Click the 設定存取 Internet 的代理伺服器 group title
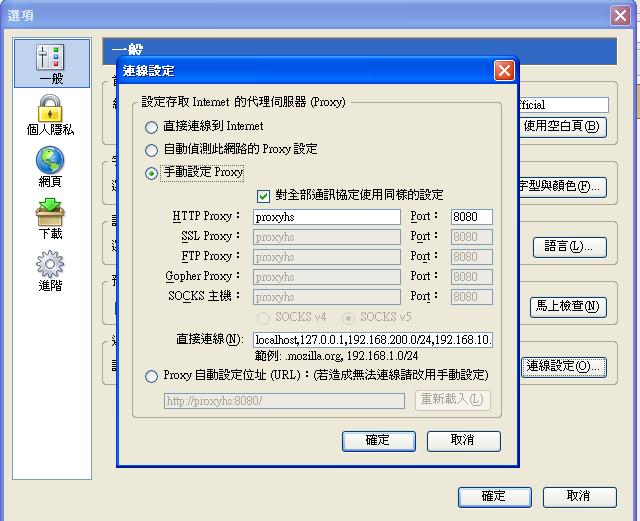Image resolution: width=640 pixels, height=521 pixels. point(243,102)
